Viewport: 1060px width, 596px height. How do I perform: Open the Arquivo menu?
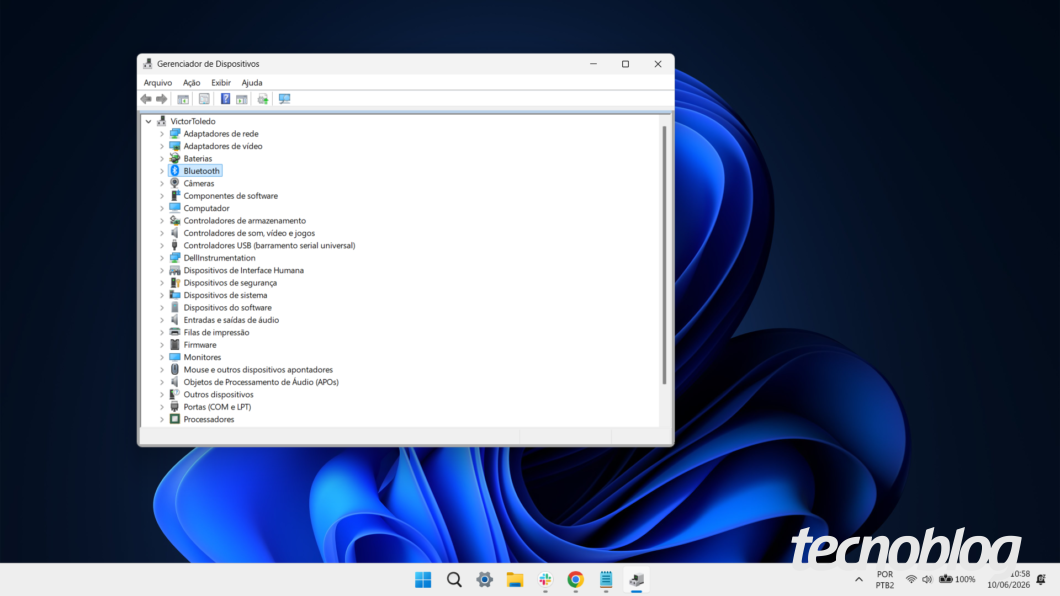pyautogui.click(x=158, y=82)
